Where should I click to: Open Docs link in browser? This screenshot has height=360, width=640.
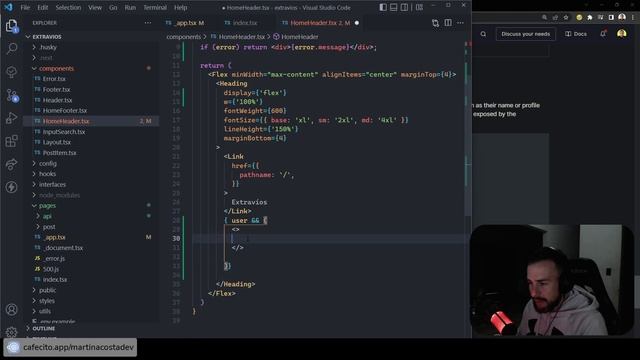[576, 34]
